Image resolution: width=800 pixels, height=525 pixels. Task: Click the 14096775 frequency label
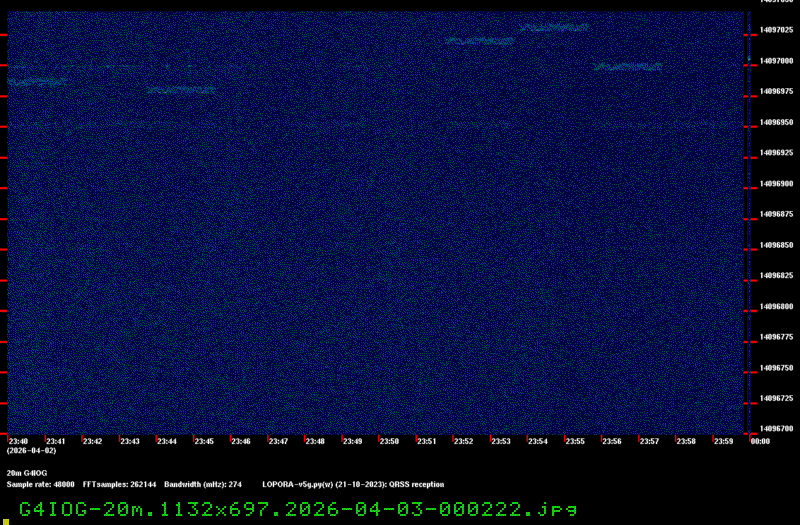click(777, 337)
